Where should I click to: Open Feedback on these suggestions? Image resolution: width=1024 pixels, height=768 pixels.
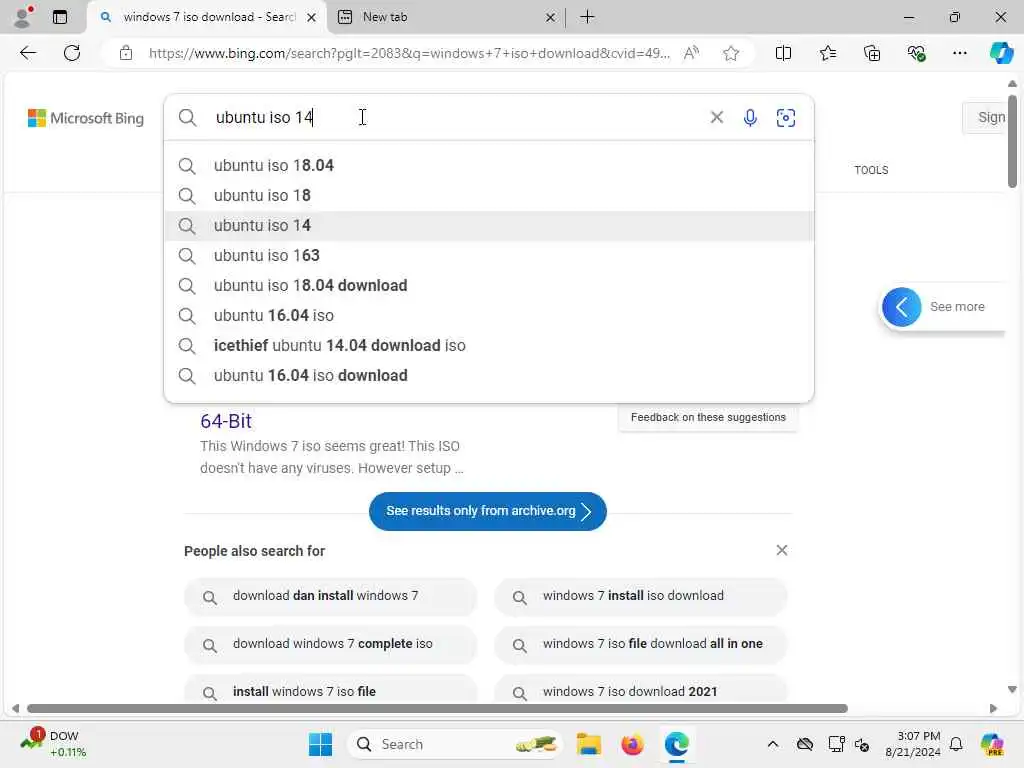click(708, 417)
